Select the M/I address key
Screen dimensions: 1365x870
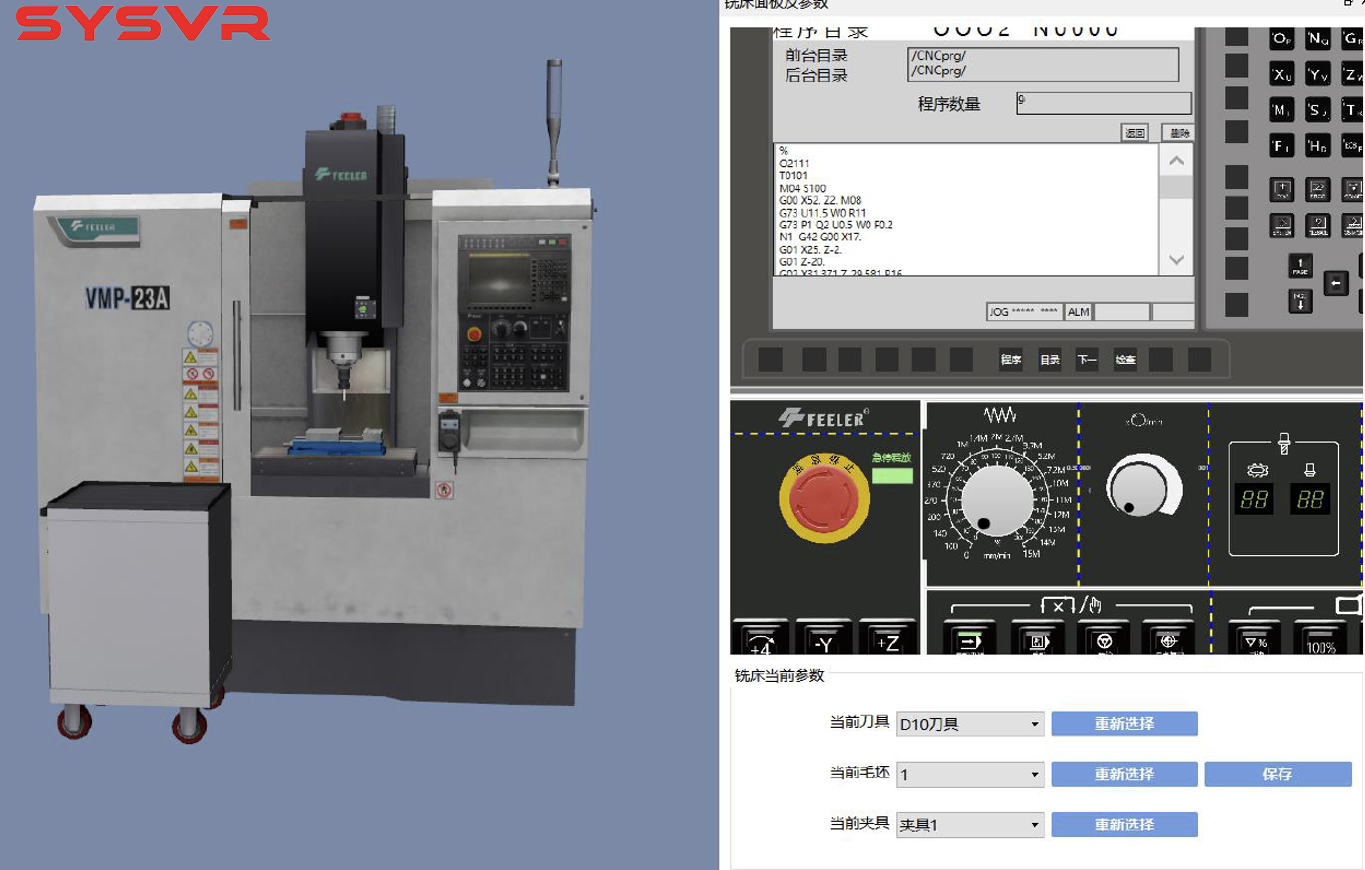click(1282, 110)
